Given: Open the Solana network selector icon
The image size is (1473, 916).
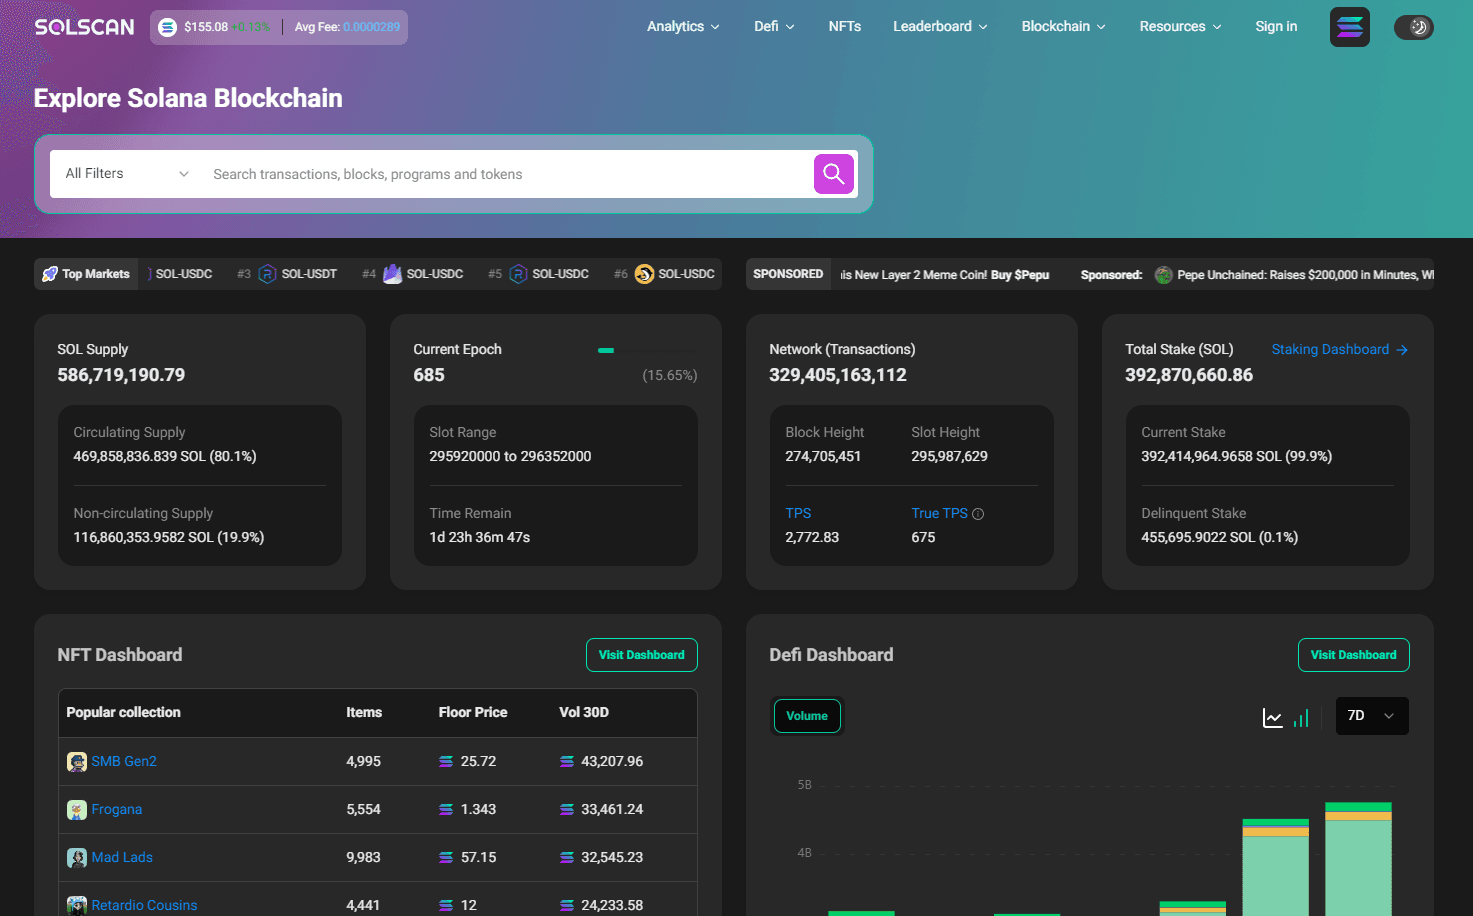Looking at the screenshot, I should click(x=1349, y=27).
